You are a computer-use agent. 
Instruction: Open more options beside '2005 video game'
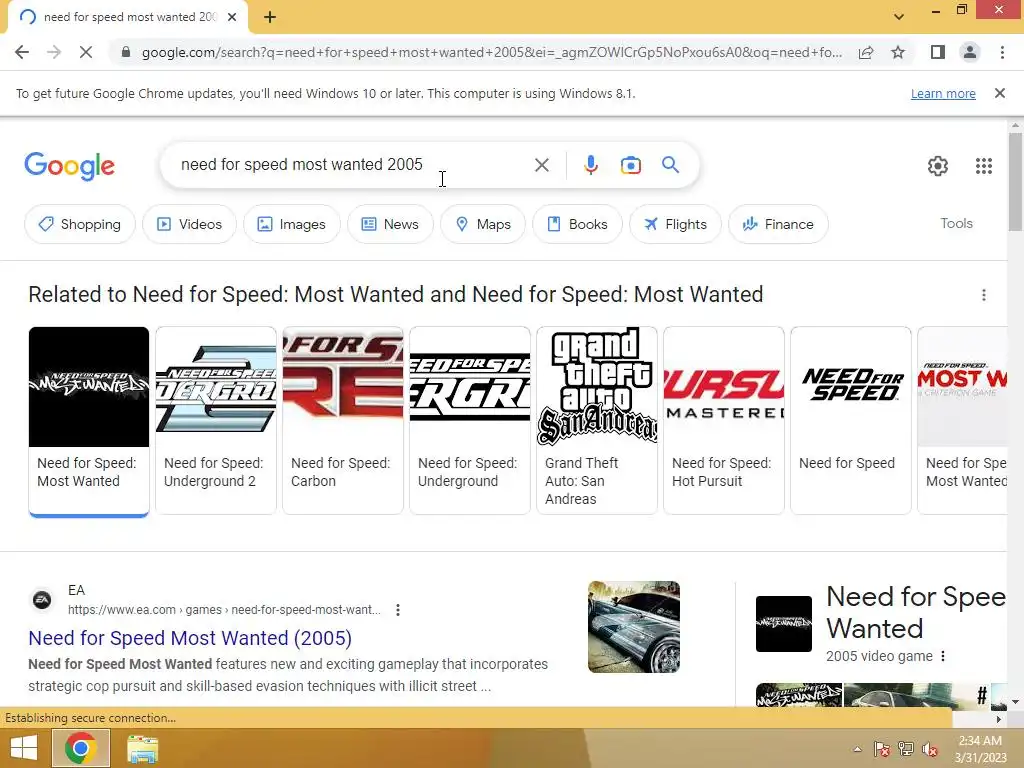point(943,656)
